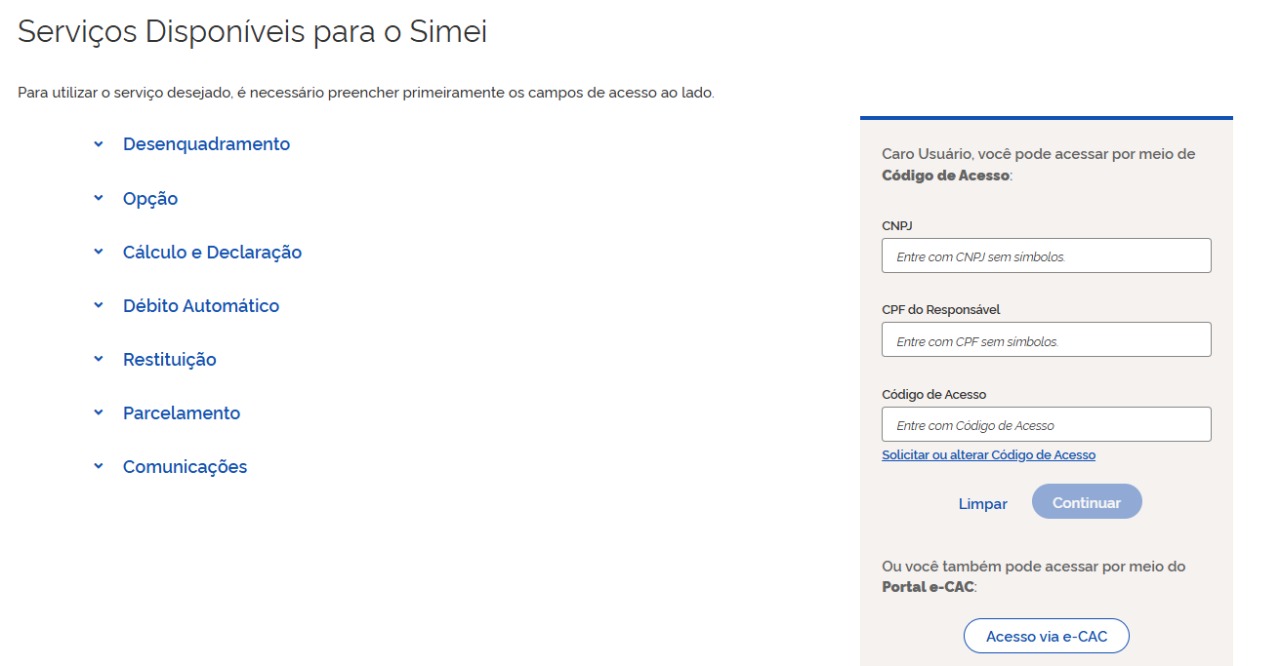1280x666 pixels.
Task: Open the Opção section label
Action: pyautogui.click(x=150, y=199)
